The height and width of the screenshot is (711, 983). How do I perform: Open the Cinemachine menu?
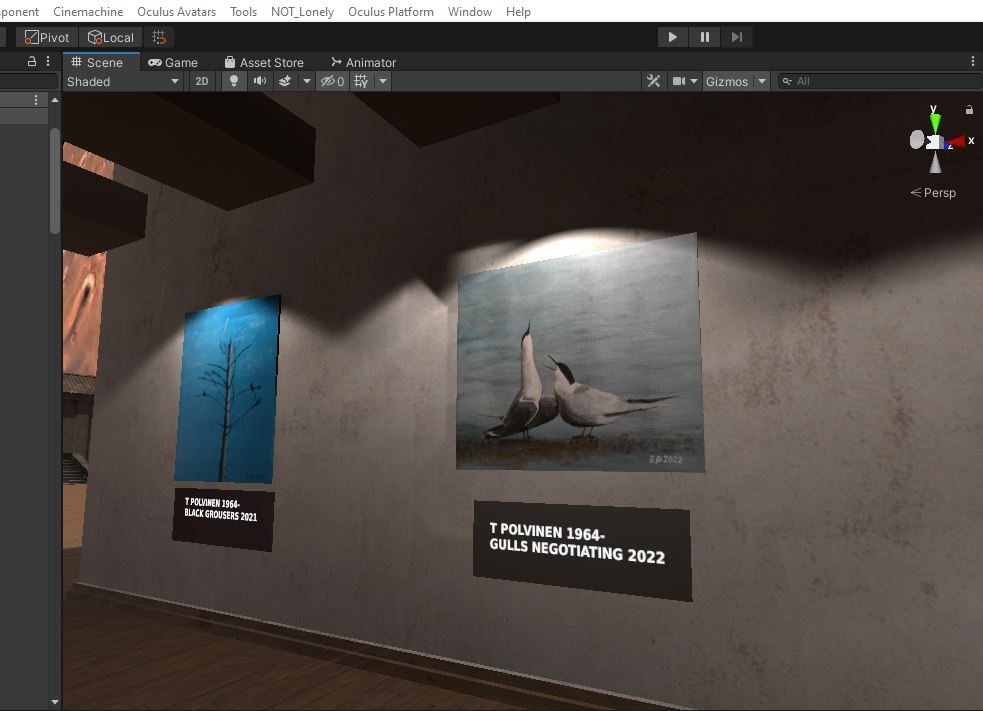pos(88,11)
